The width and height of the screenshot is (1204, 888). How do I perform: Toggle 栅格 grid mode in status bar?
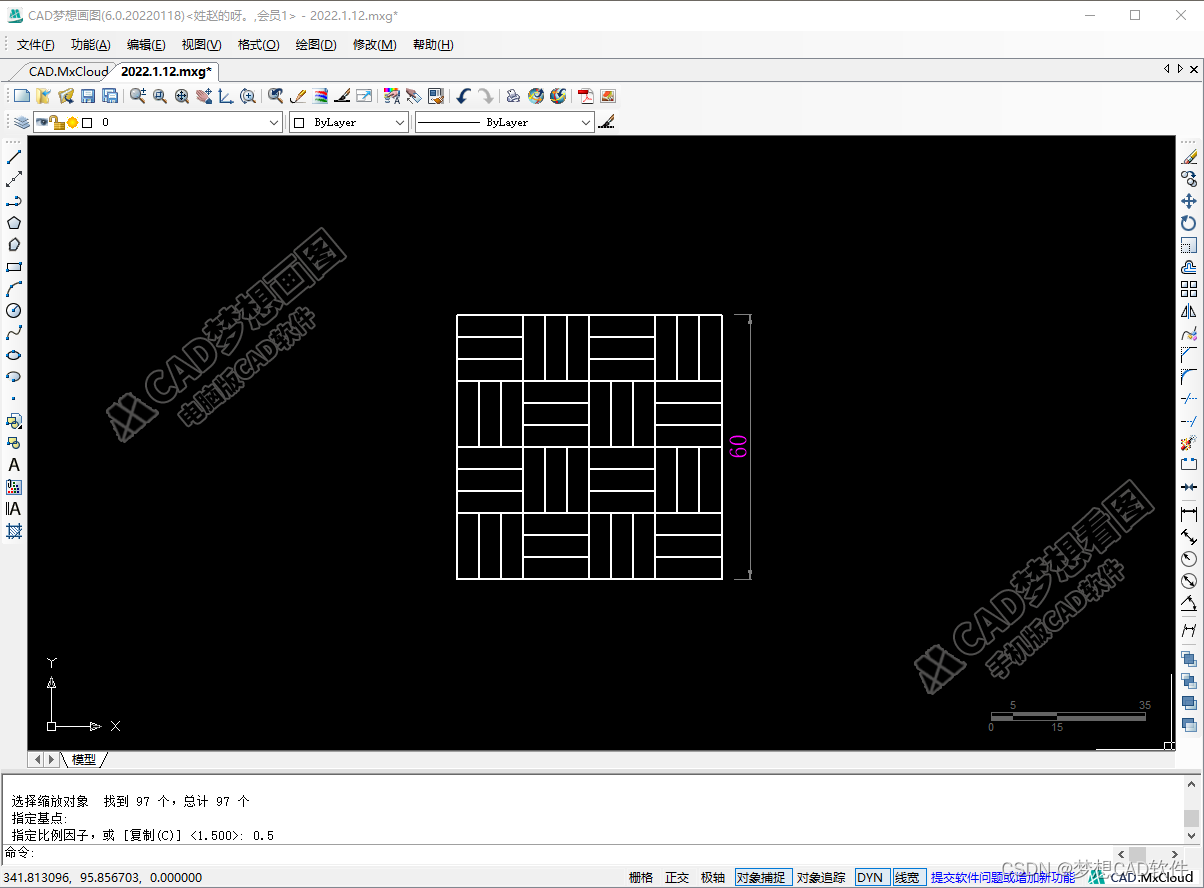tap(641, 877)
